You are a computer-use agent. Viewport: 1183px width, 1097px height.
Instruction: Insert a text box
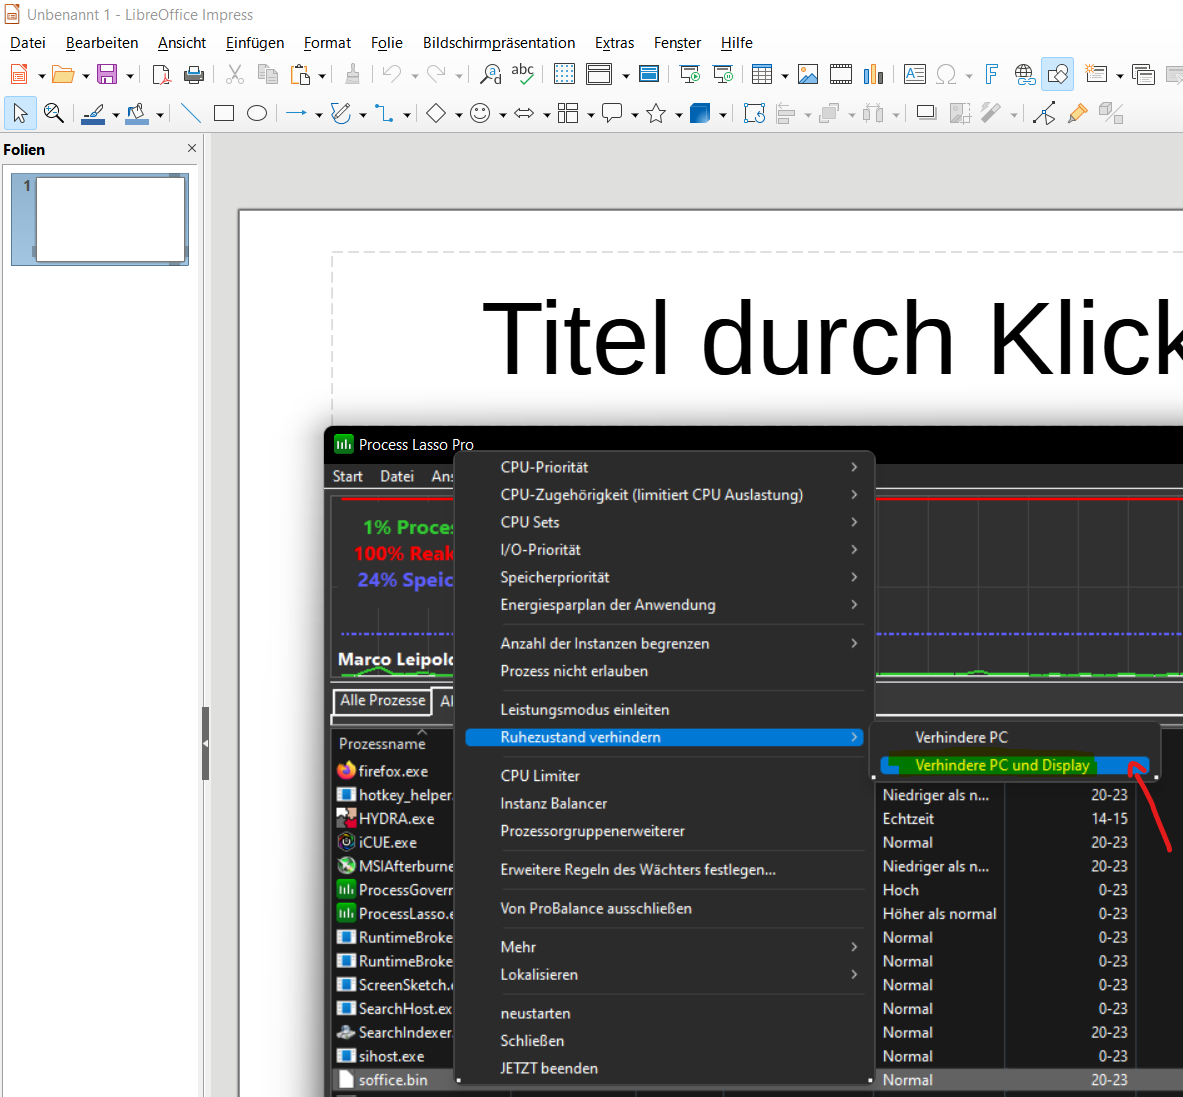(x=914, y=74)
